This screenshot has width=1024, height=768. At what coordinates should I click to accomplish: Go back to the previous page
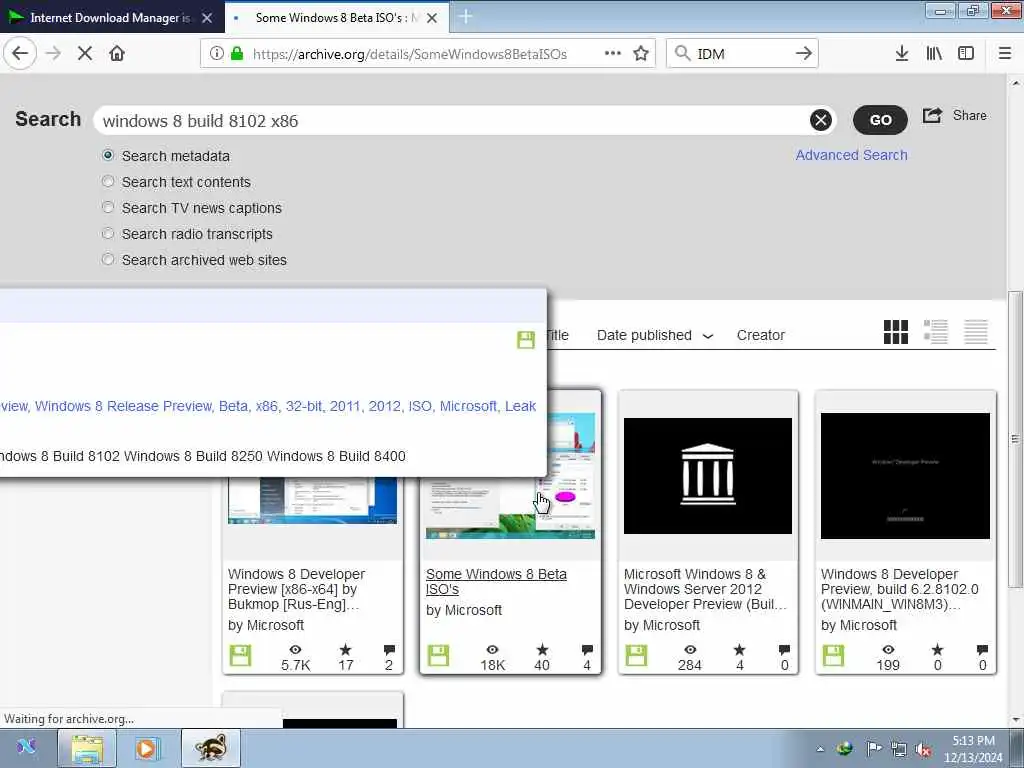coord(20,54)
